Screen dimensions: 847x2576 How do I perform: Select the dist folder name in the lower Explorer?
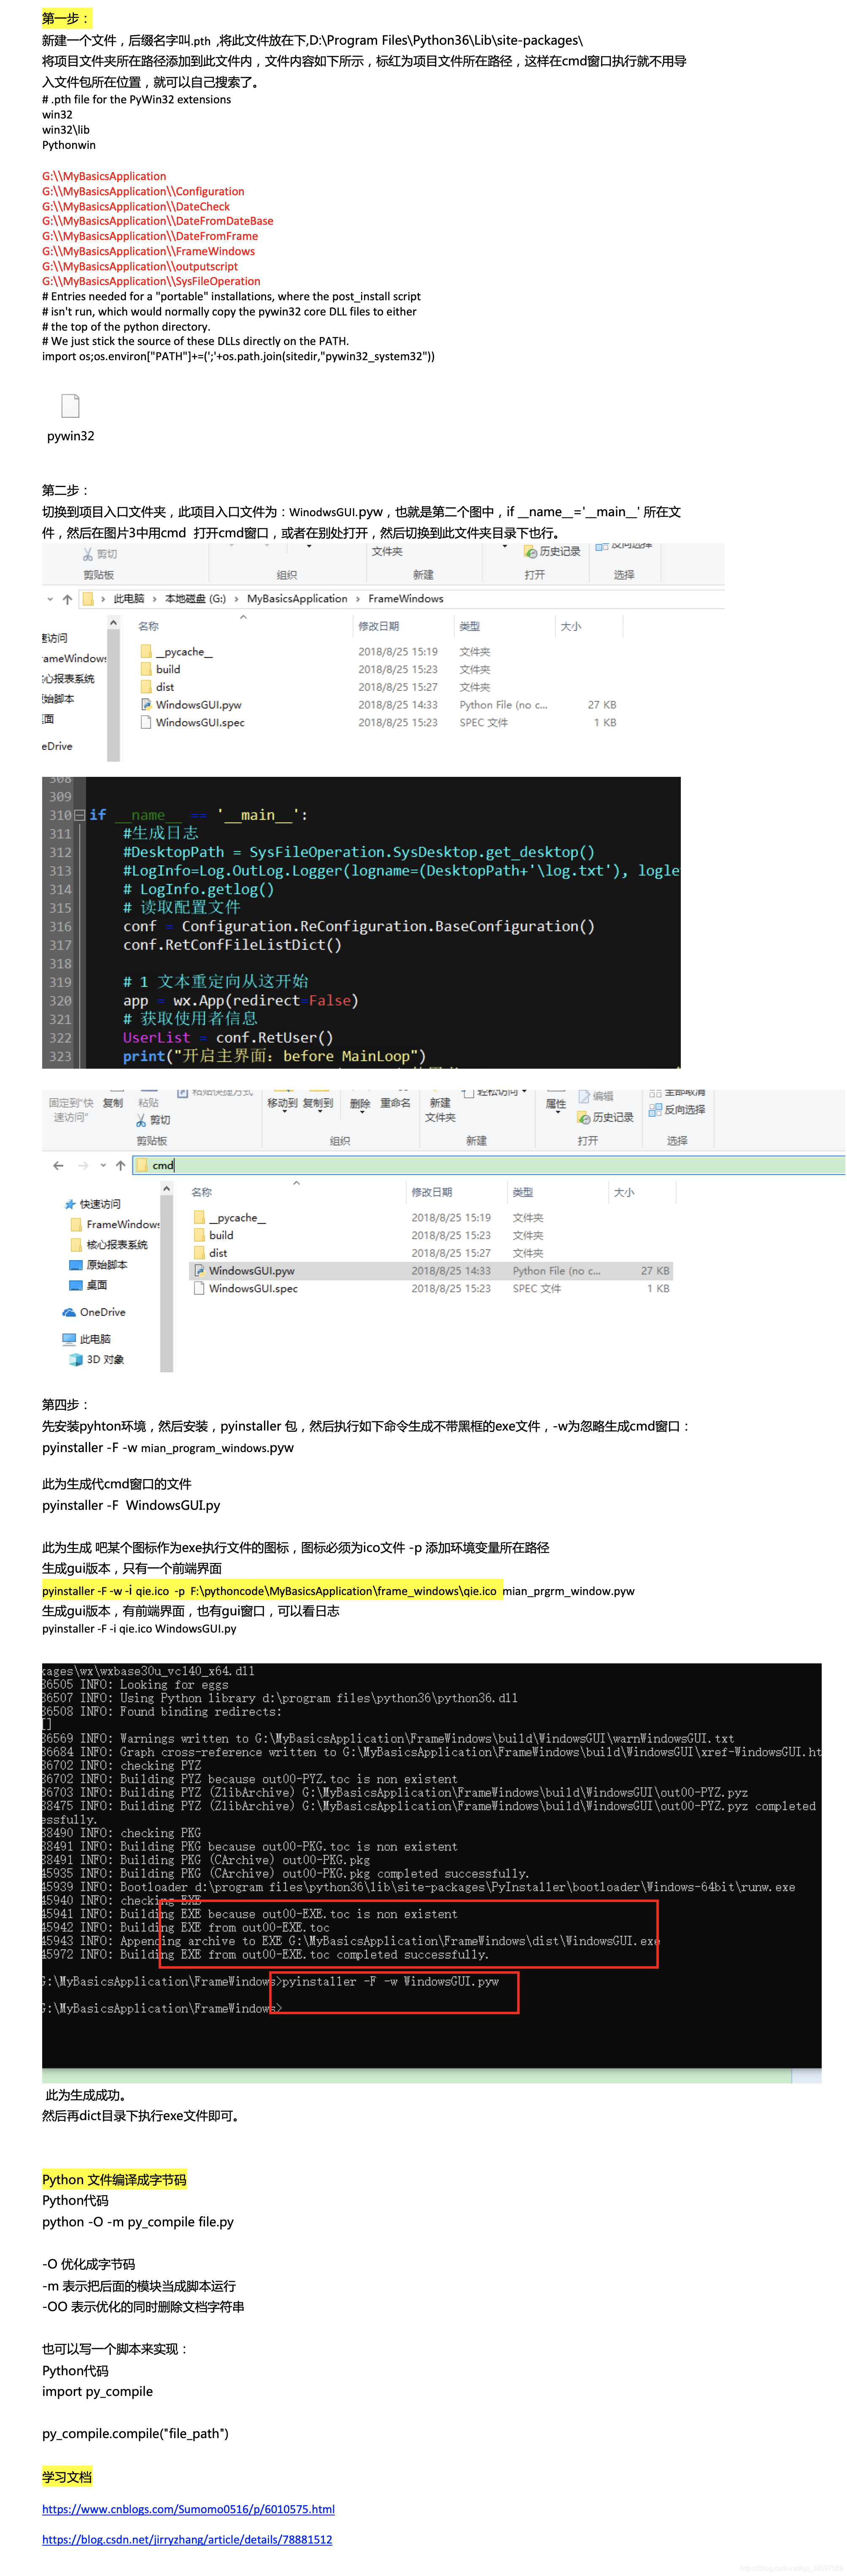[x=218, y=1253]
